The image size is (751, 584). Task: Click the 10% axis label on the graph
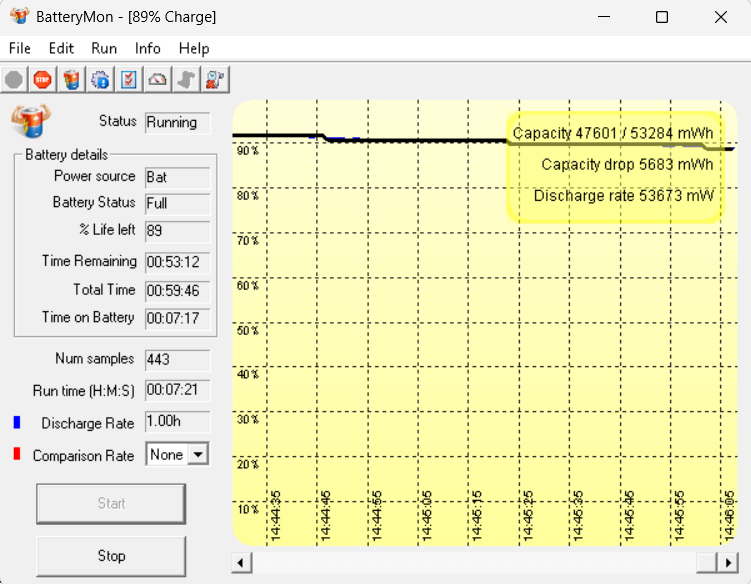248,509
